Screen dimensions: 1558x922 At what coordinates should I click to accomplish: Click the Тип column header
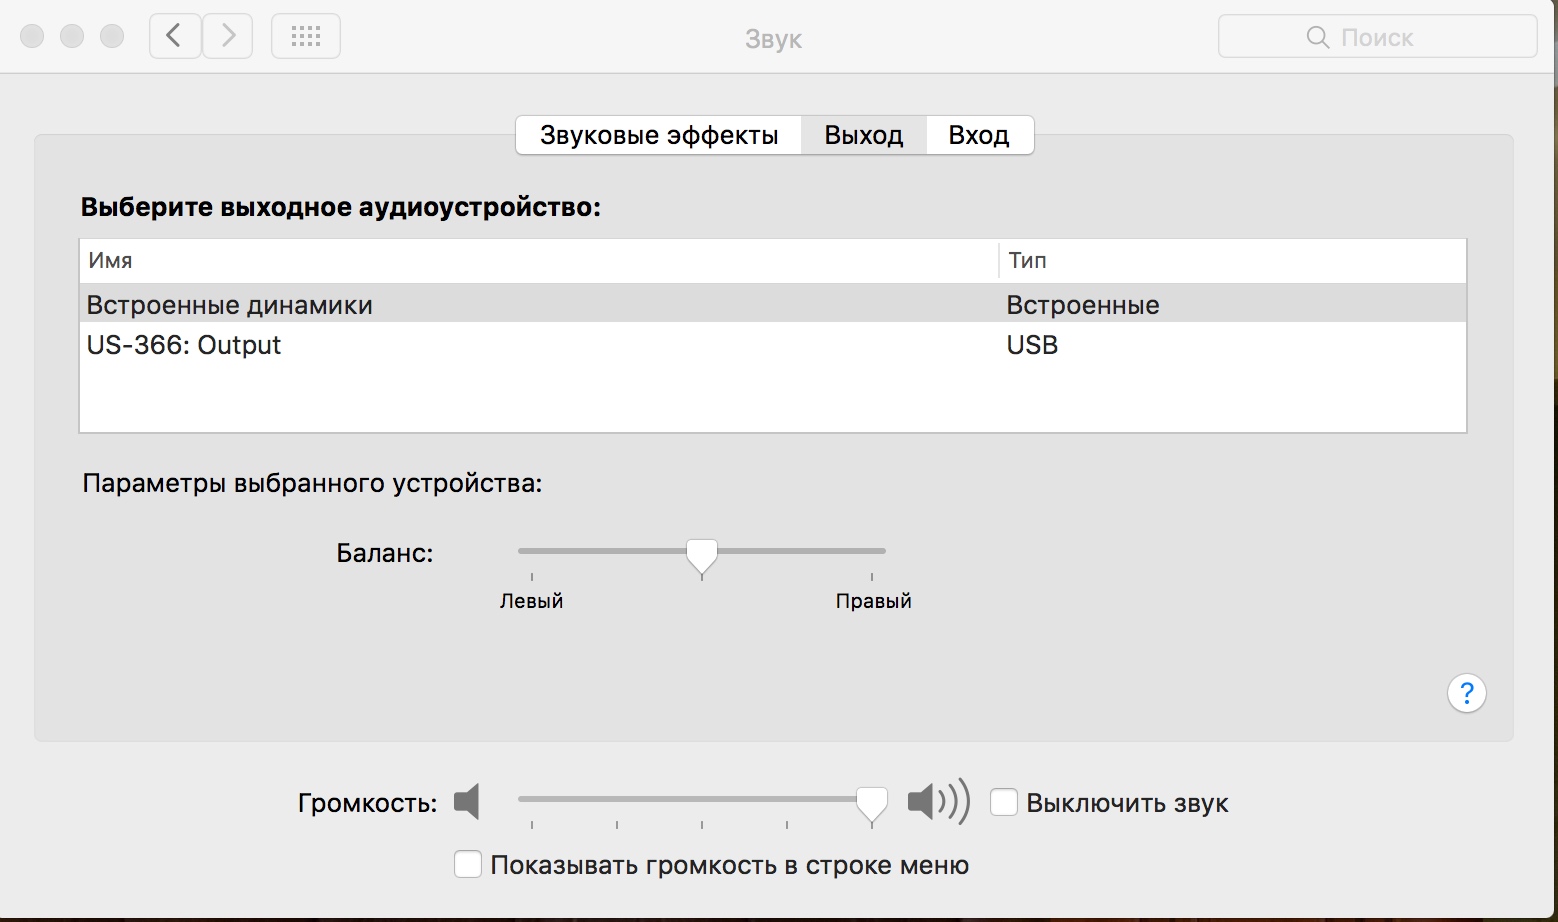point(1027,261)
